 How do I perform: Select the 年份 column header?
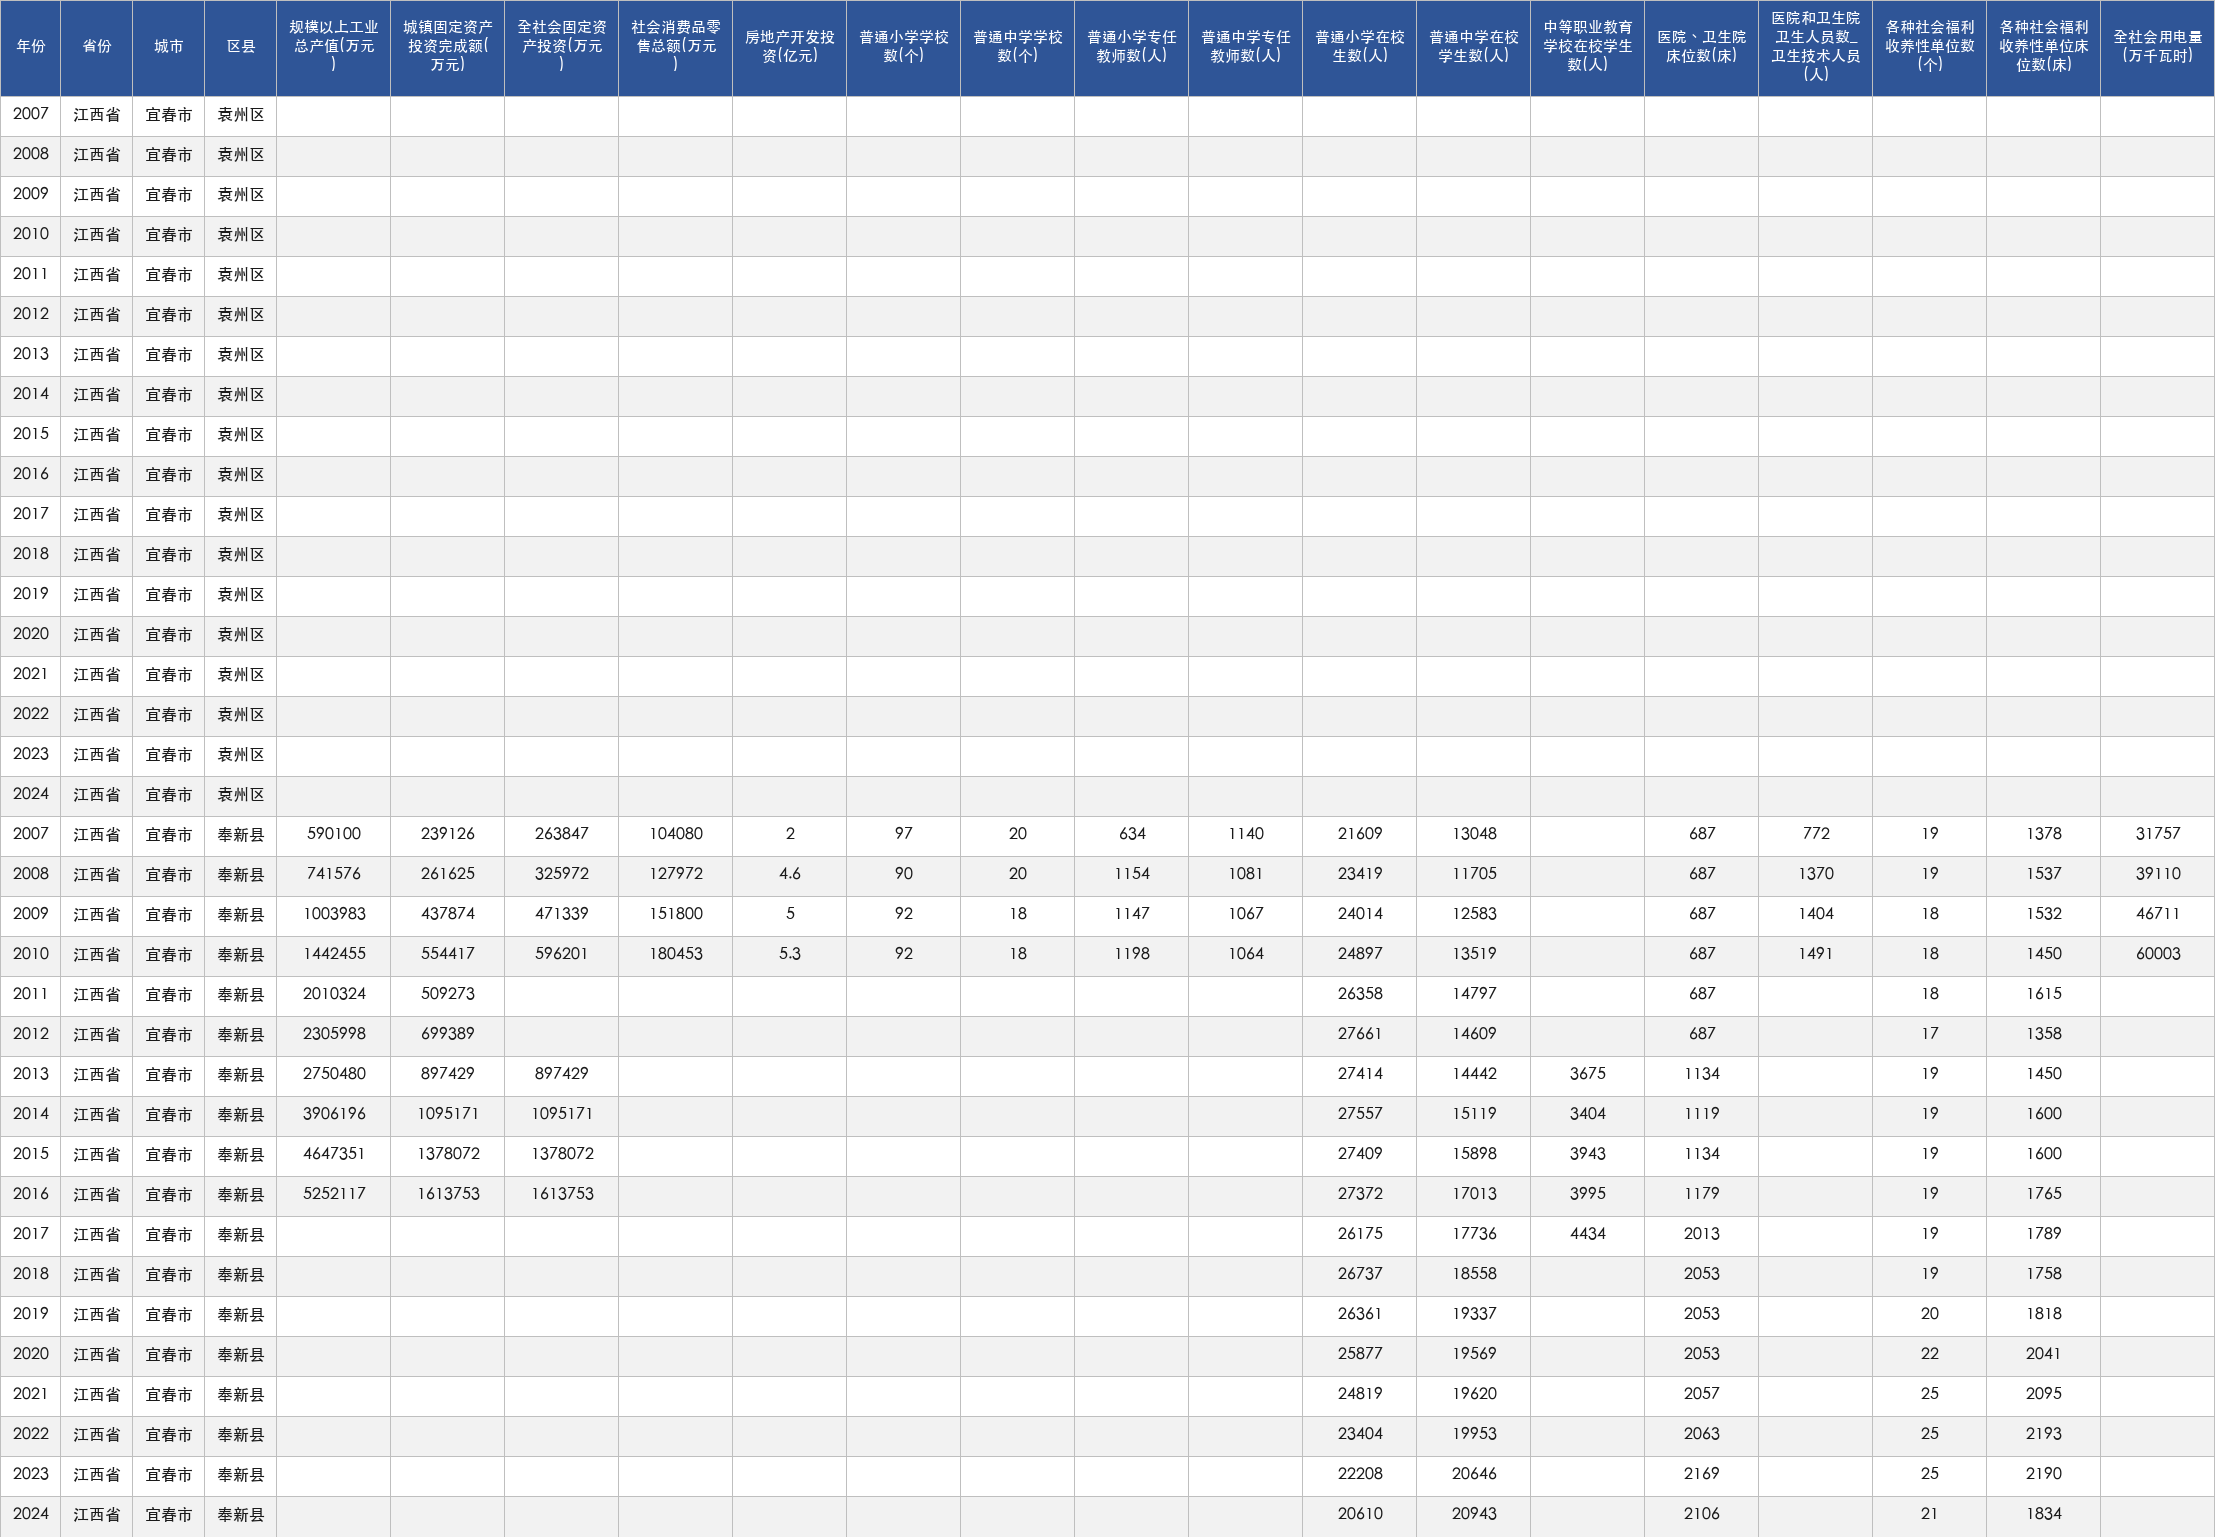31,47
